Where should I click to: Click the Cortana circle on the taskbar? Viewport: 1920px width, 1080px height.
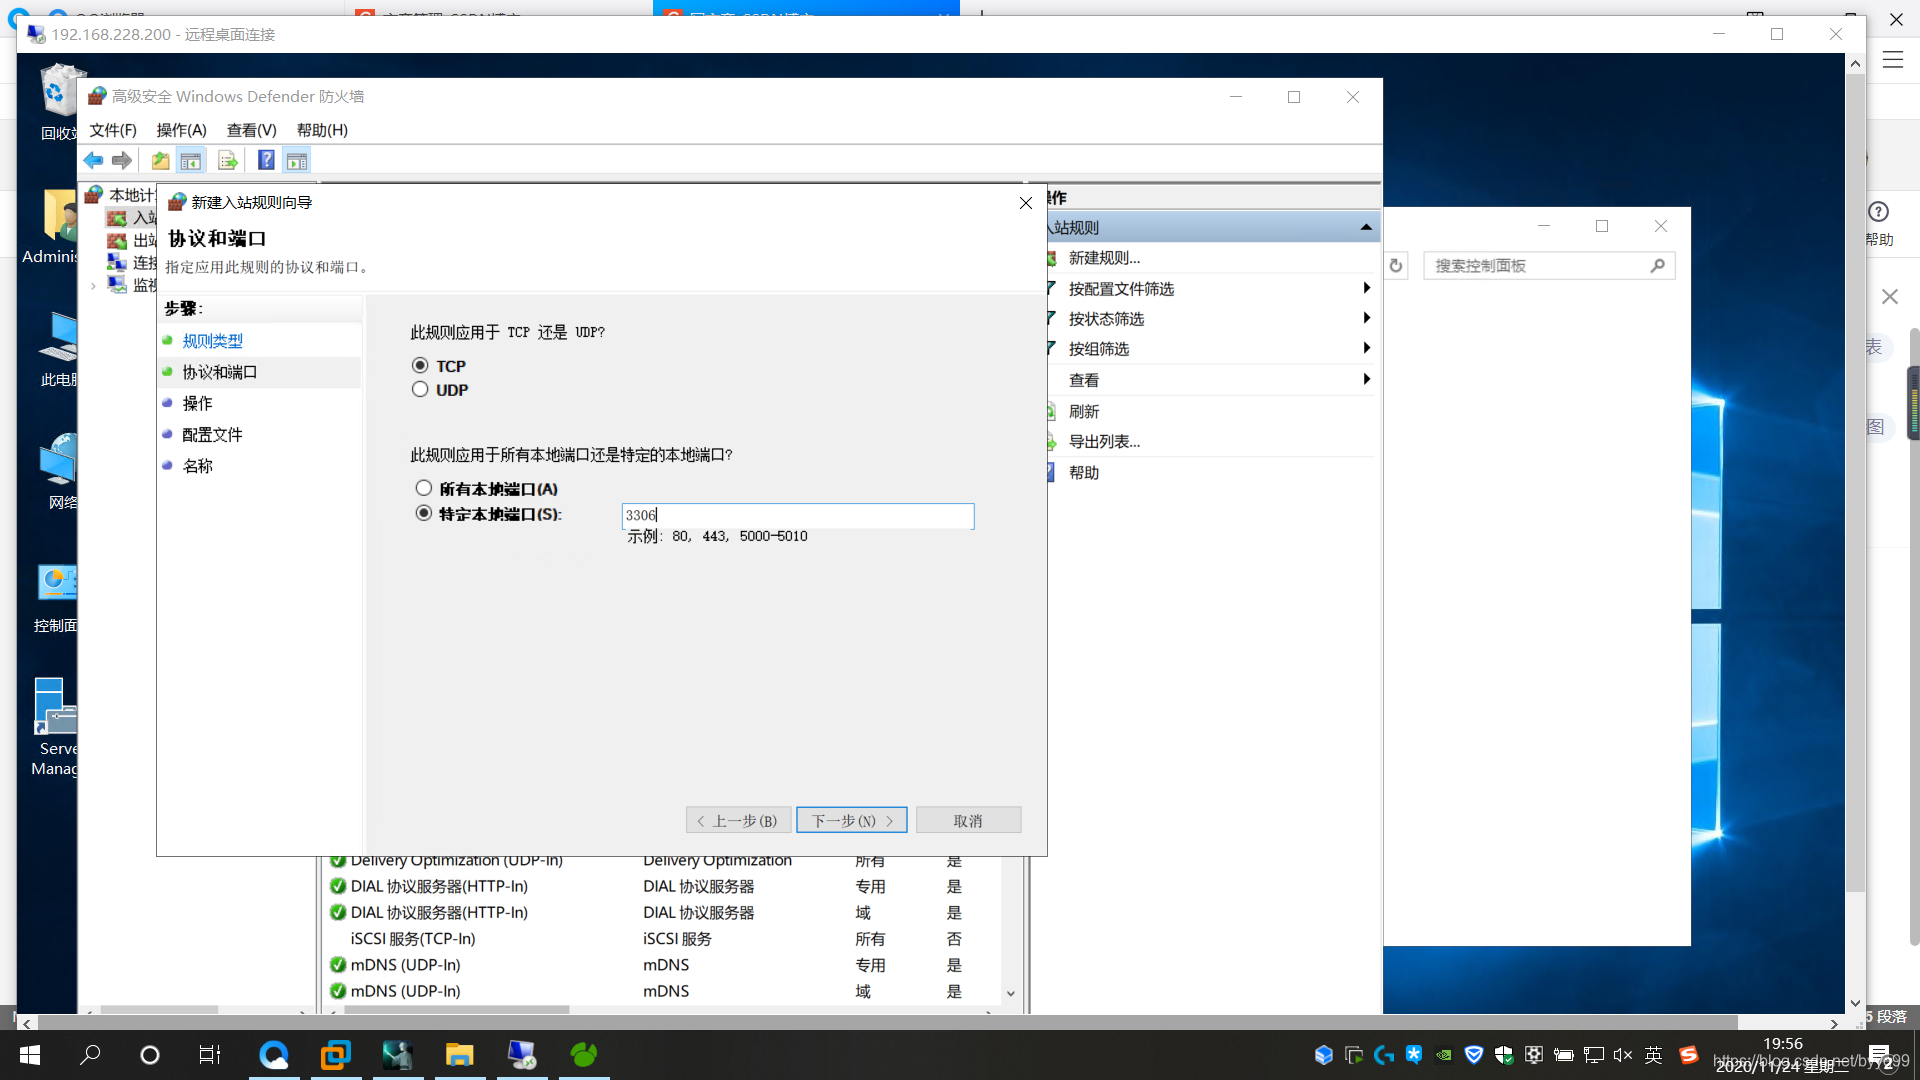150,1055
